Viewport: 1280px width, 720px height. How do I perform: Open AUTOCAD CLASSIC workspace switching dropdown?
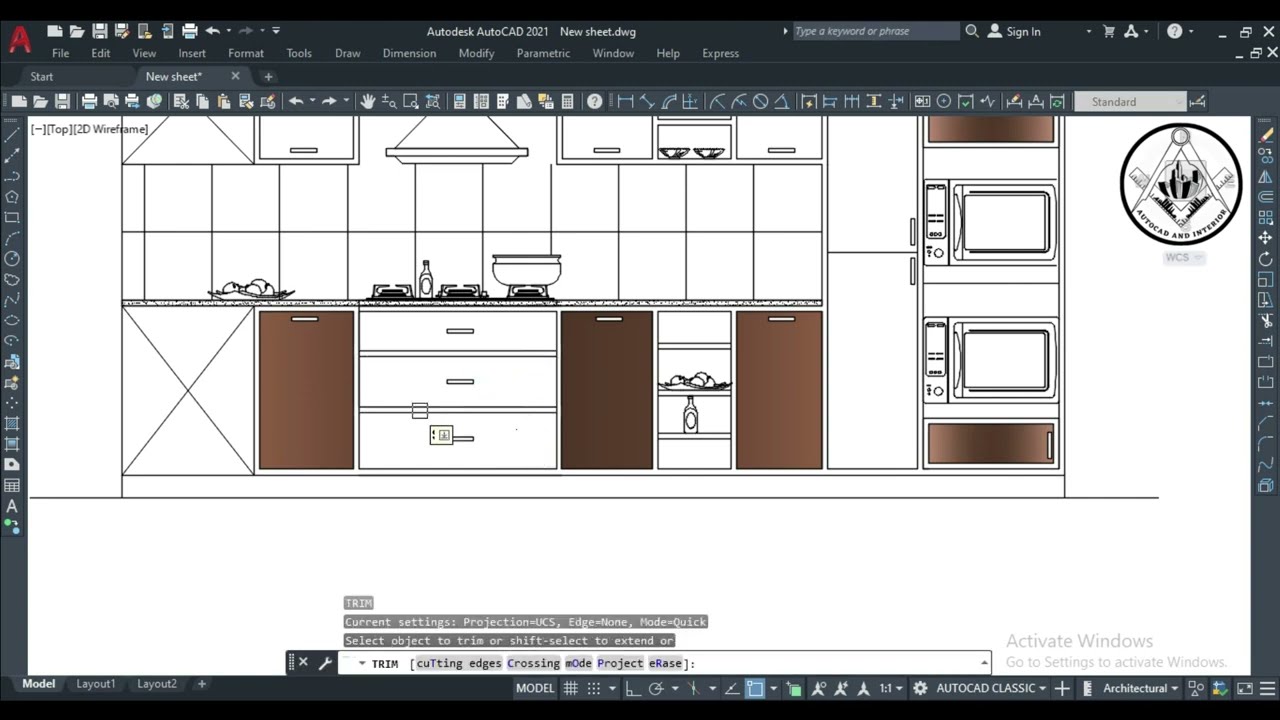[x=991, y=688]
